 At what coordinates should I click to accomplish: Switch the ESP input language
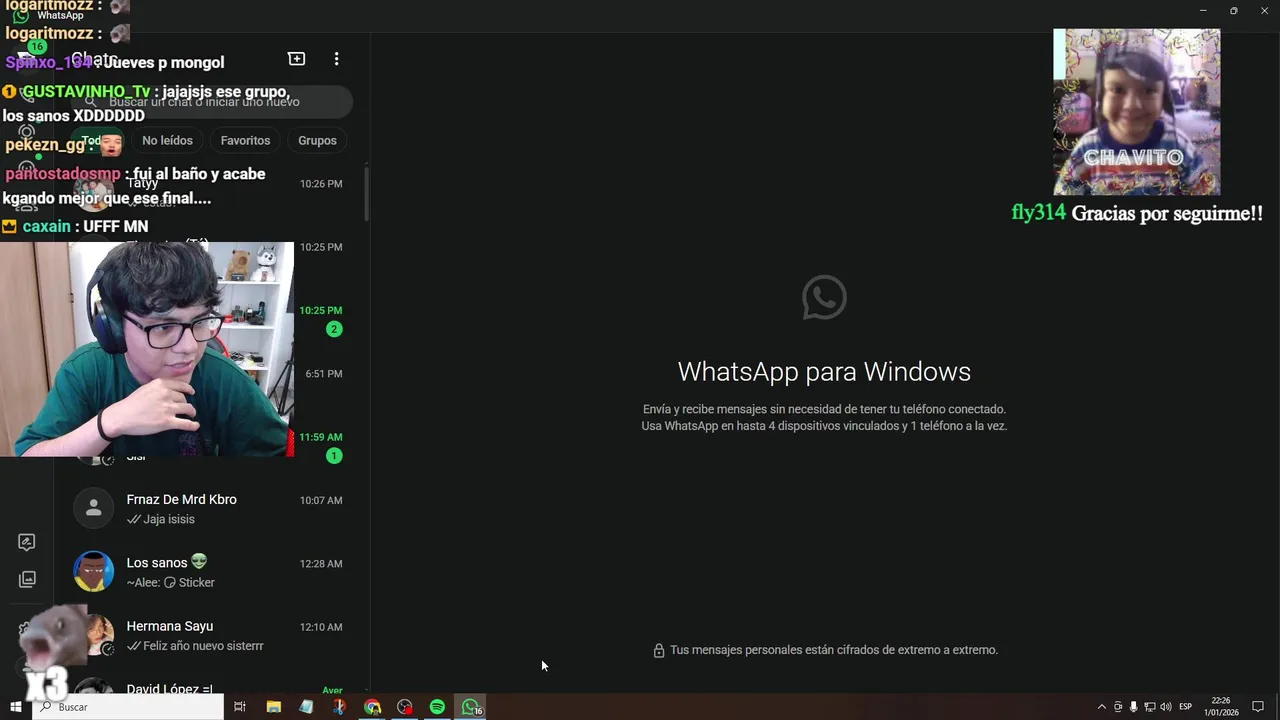tap(1185, 707)
